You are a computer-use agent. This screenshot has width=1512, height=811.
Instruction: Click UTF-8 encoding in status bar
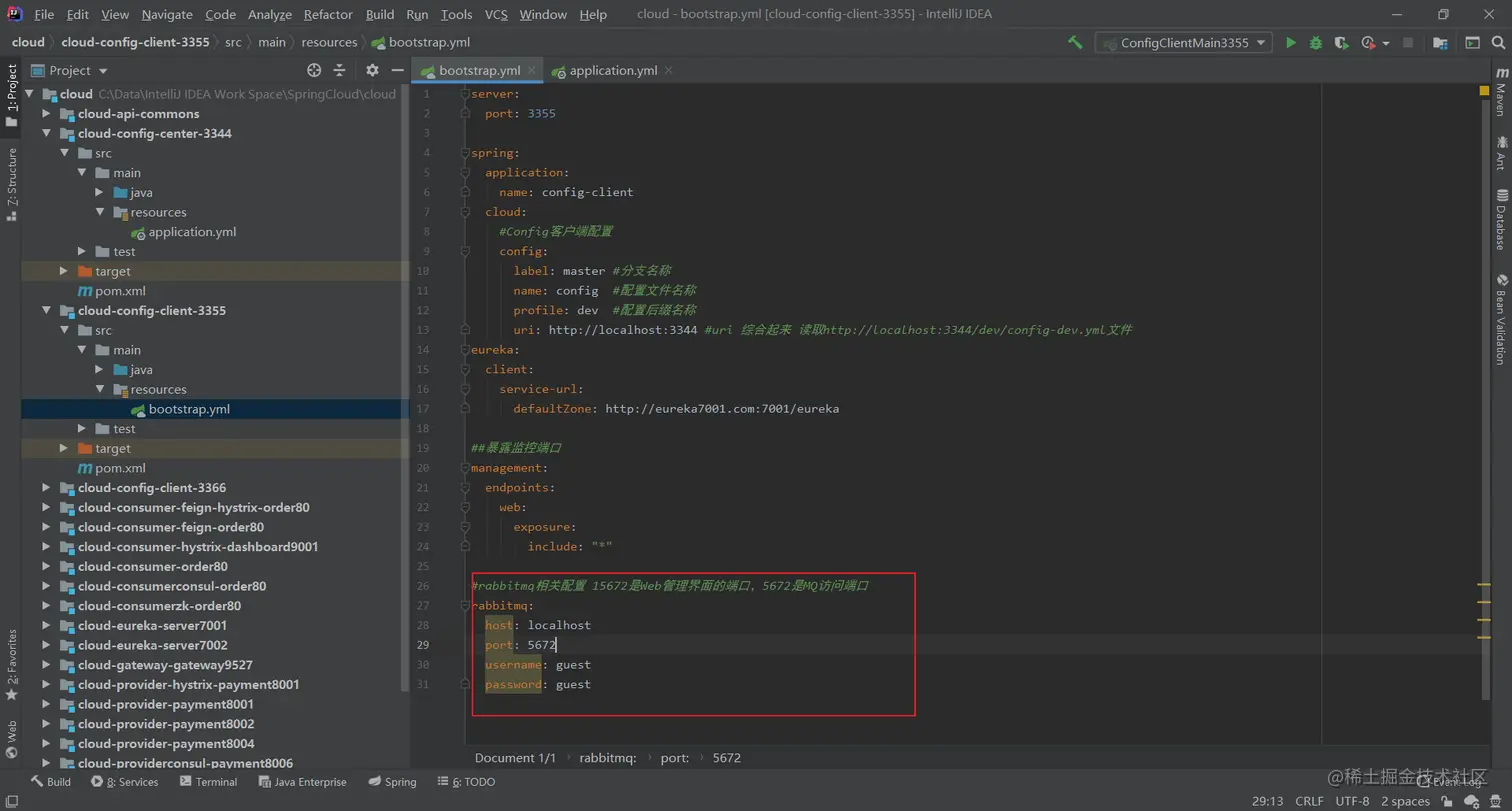point(1352,801)
